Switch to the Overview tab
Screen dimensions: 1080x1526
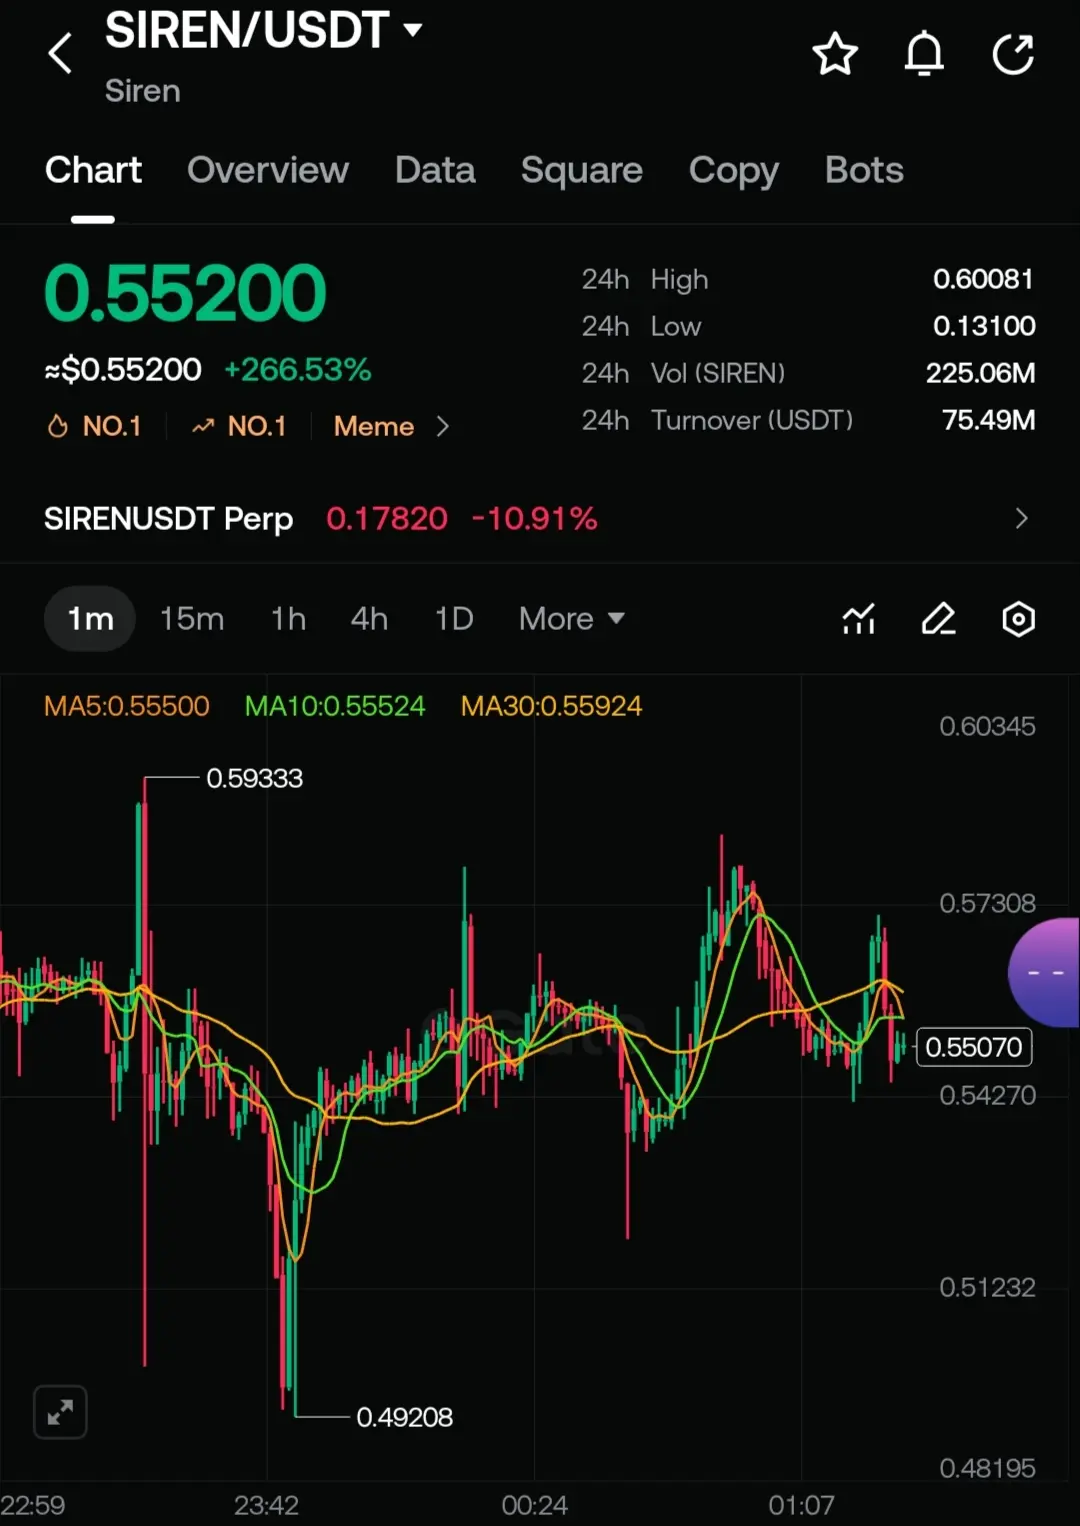(268, 170)
